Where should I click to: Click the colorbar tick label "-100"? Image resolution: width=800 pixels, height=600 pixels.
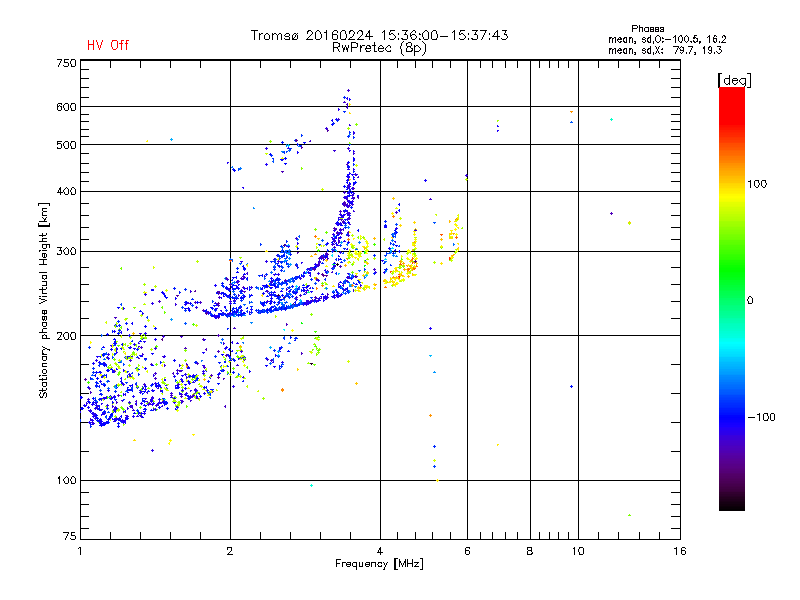[x=761, y=417]
